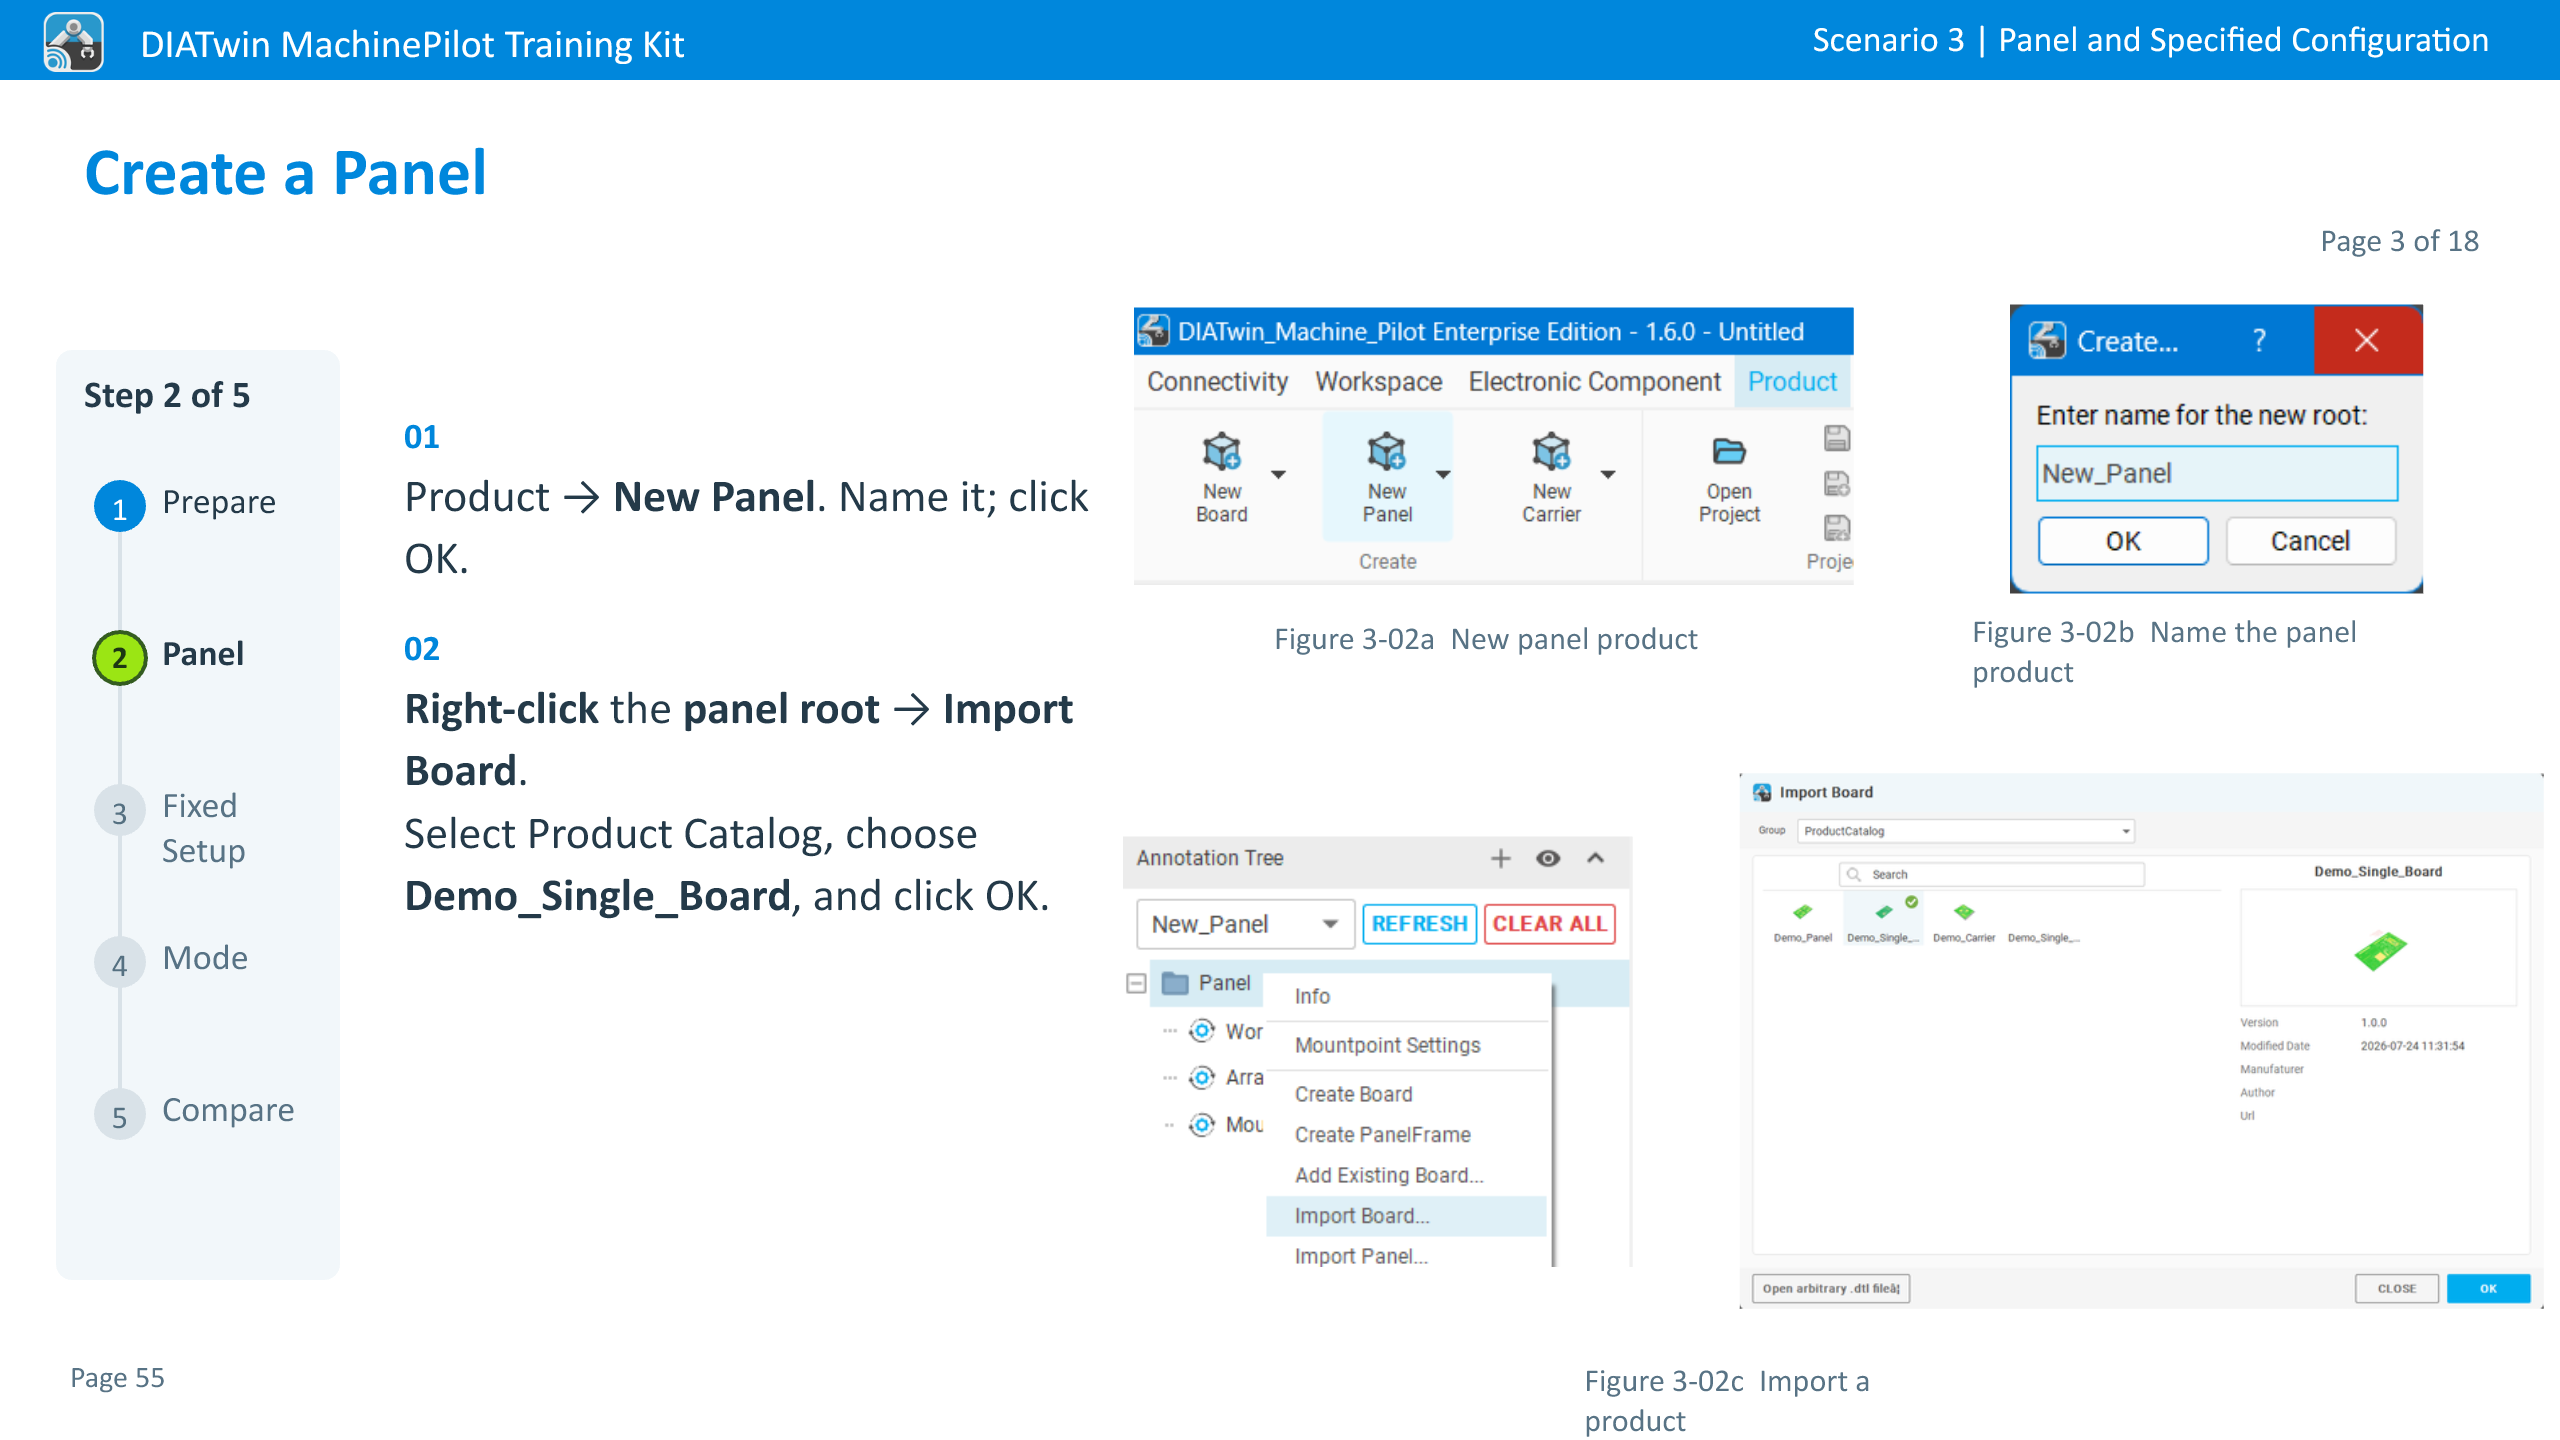This screenshot has height=1440, width=2560.
Task: Click the plus icon in Annotation Tree header
Action: pyautogui.click(x=1500, y=858)
